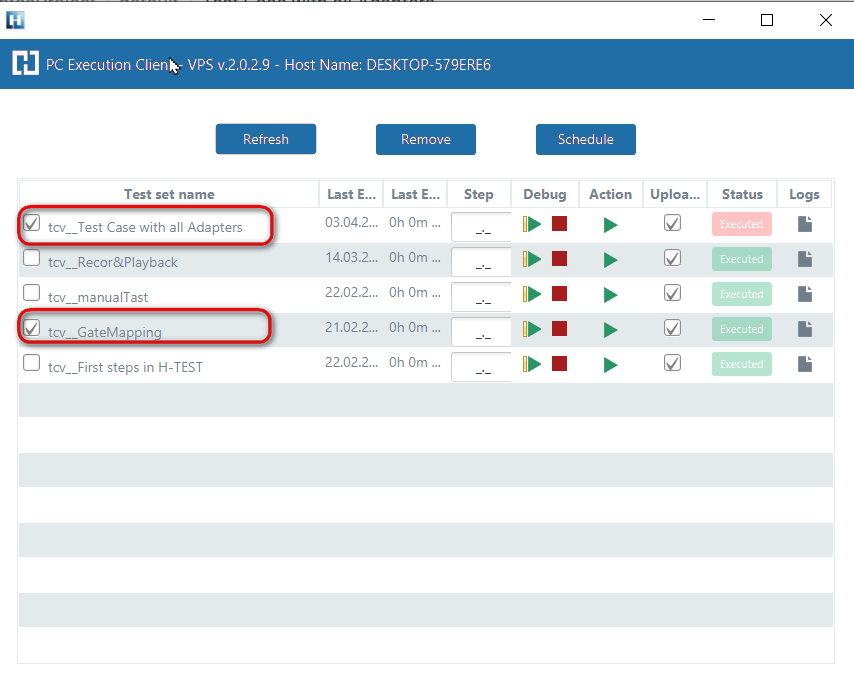Play action for tcv__First steps in H-TEST
The image size is (854, 684).
[610, 365]
